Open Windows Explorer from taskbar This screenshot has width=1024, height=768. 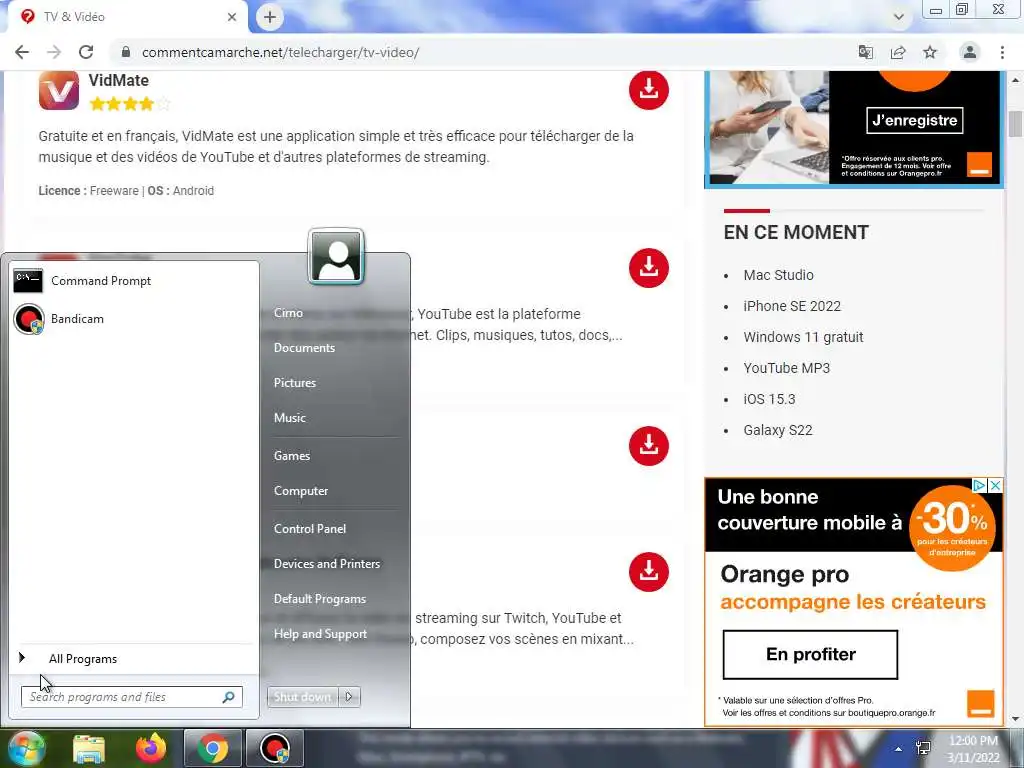pos(89,749)
